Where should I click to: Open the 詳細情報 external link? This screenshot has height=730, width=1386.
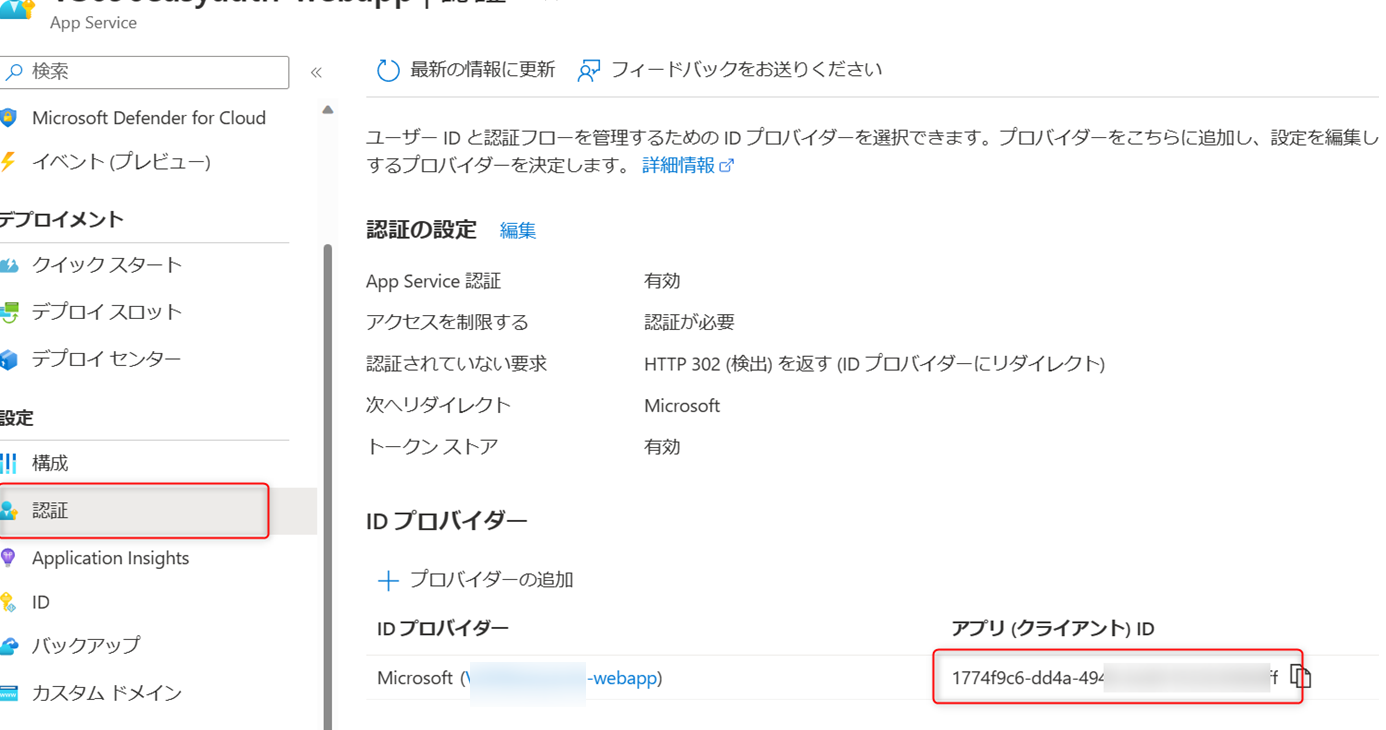[687, 166]
